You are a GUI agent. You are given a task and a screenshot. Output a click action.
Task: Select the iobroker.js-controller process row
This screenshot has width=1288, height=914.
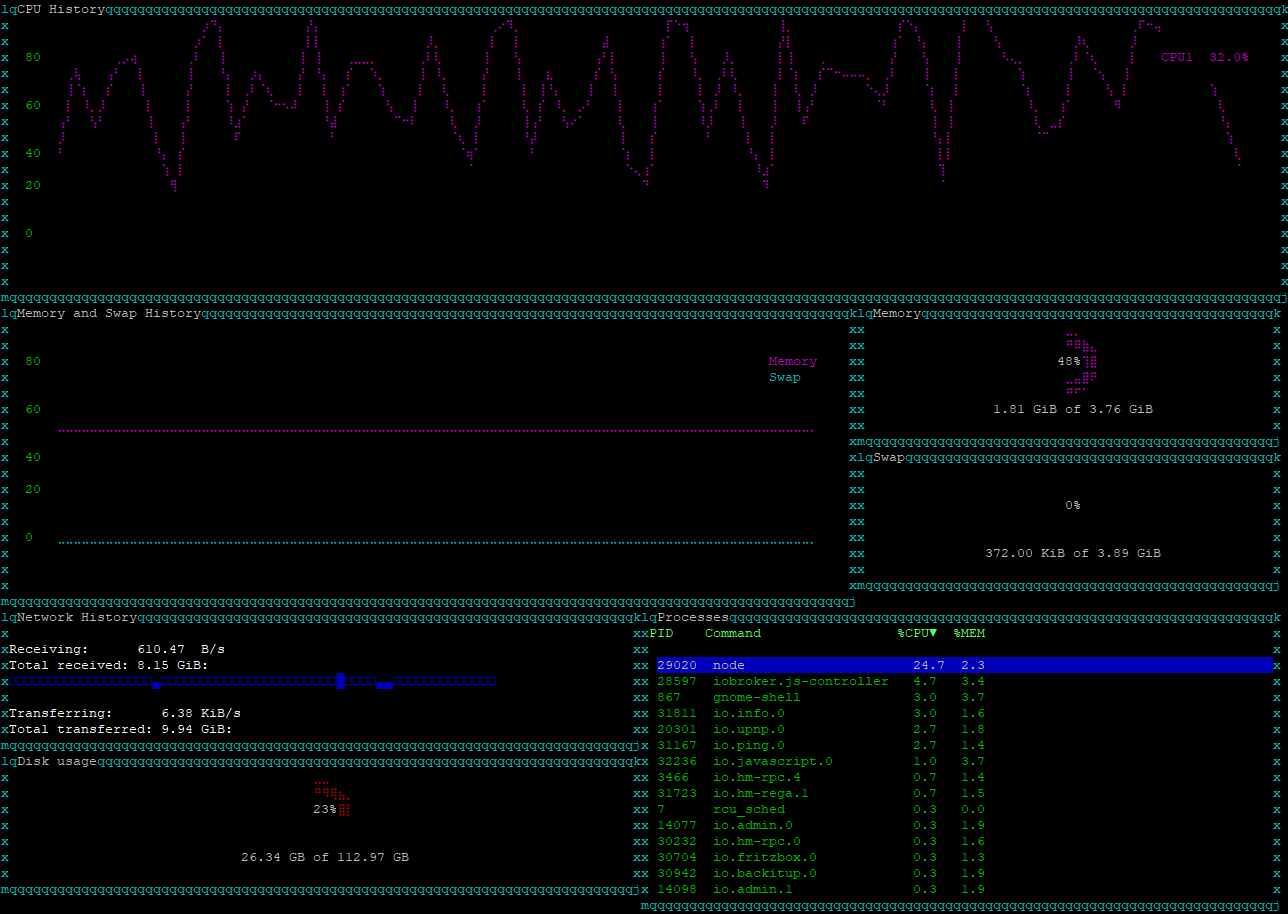[x=965, y=681]
